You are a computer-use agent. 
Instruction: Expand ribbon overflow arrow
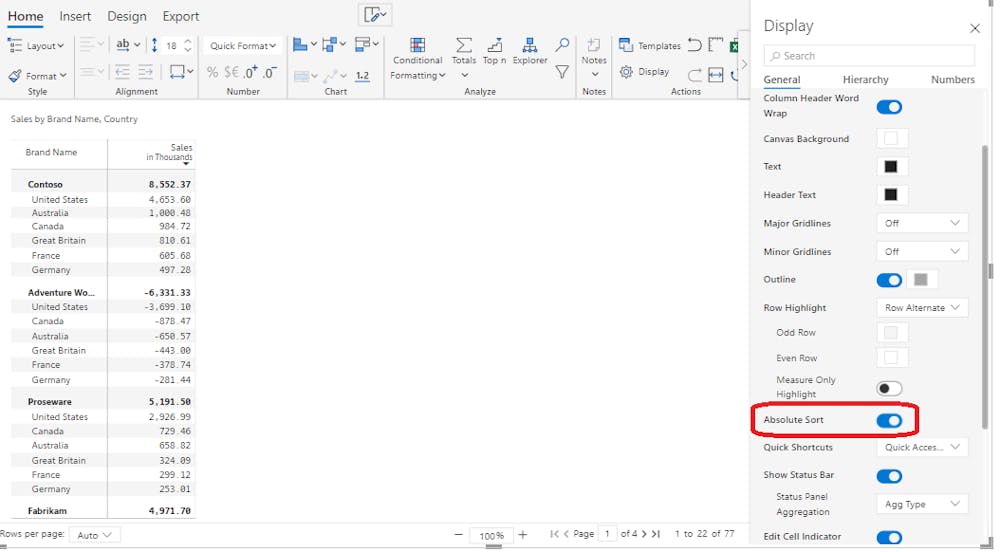[x=744, y=64]
